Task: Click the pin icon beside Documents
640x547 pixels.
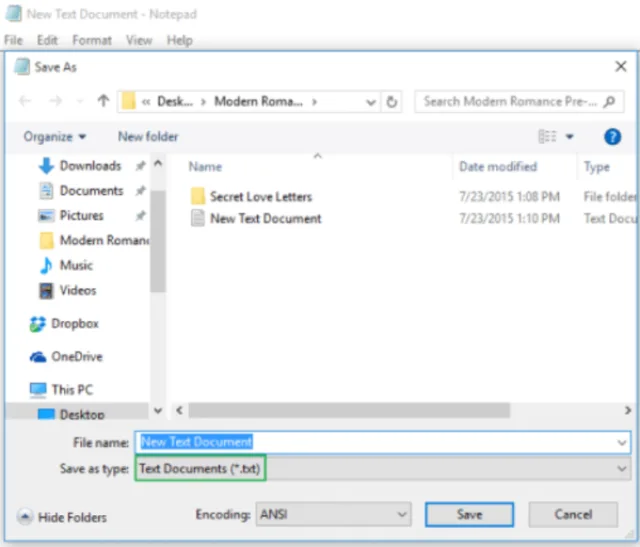Action: click(x=140, y=191)
